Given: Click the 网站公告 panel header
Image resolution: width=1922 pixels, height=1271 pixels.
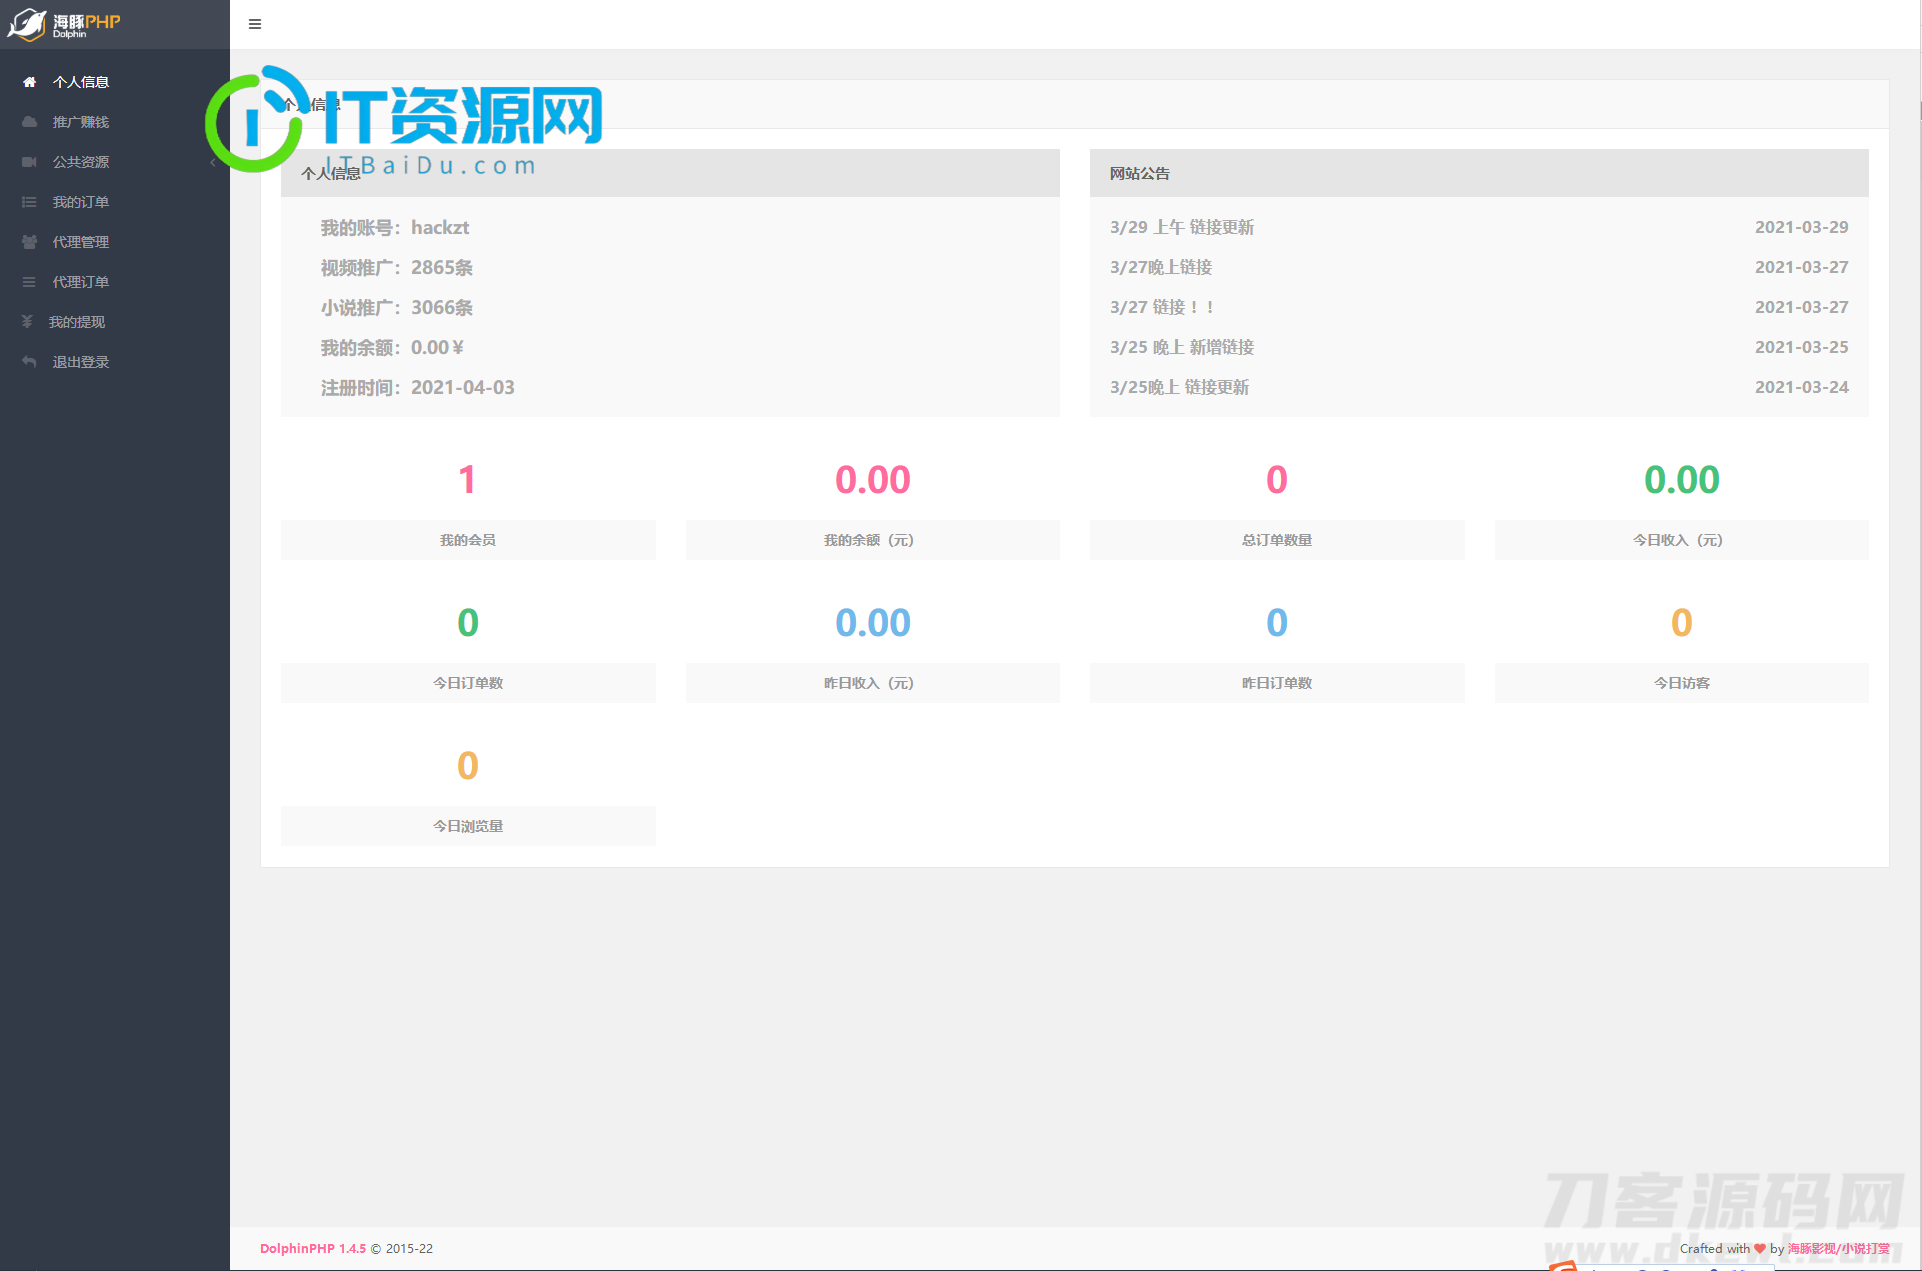Looking at the screenshot, I should coord(1479,173).
